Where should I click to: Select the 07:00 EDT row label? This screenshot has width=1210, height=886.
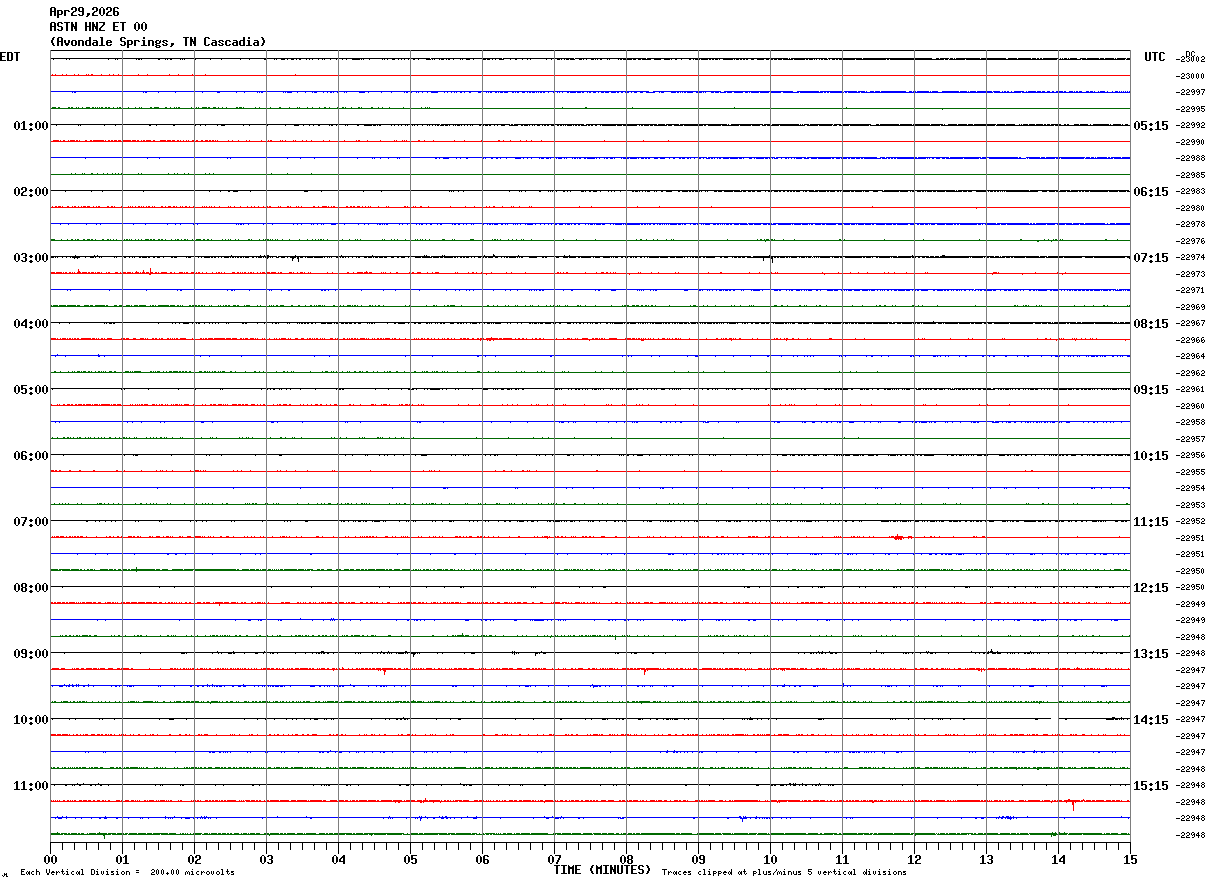point(30,522)
